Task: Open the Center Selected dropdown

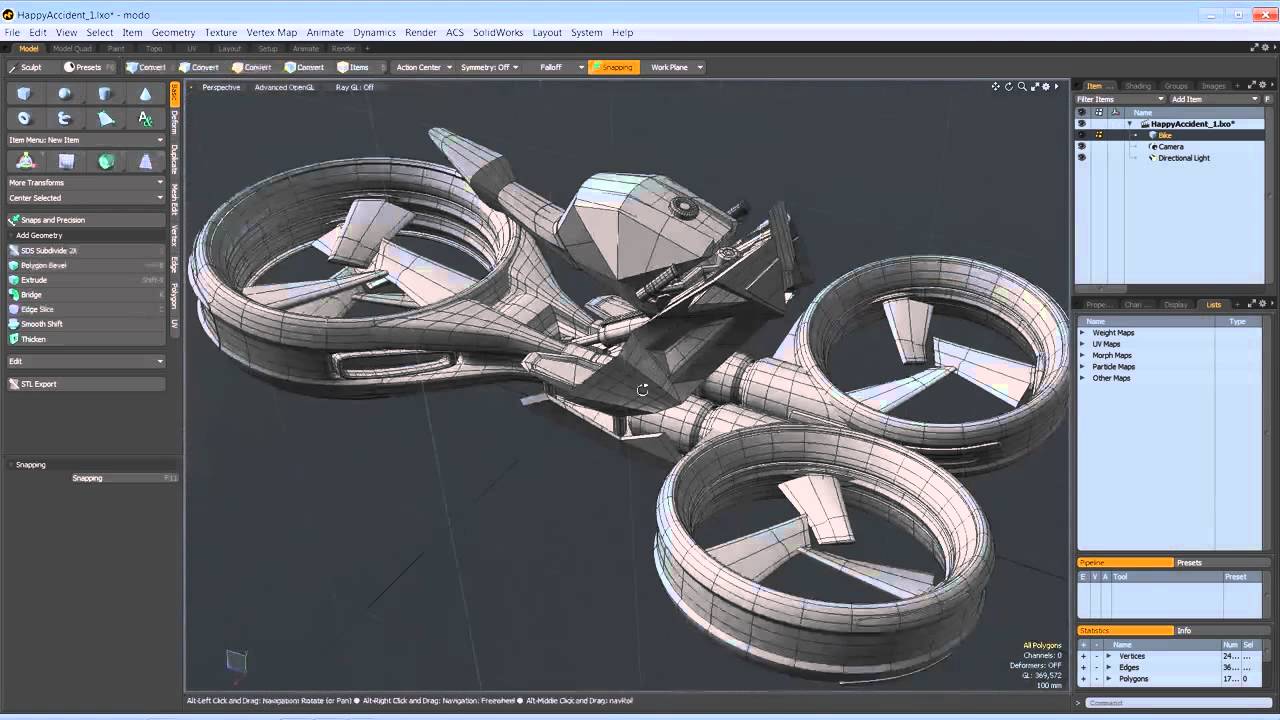Action: pyautogui.click(x=85, y=198)
